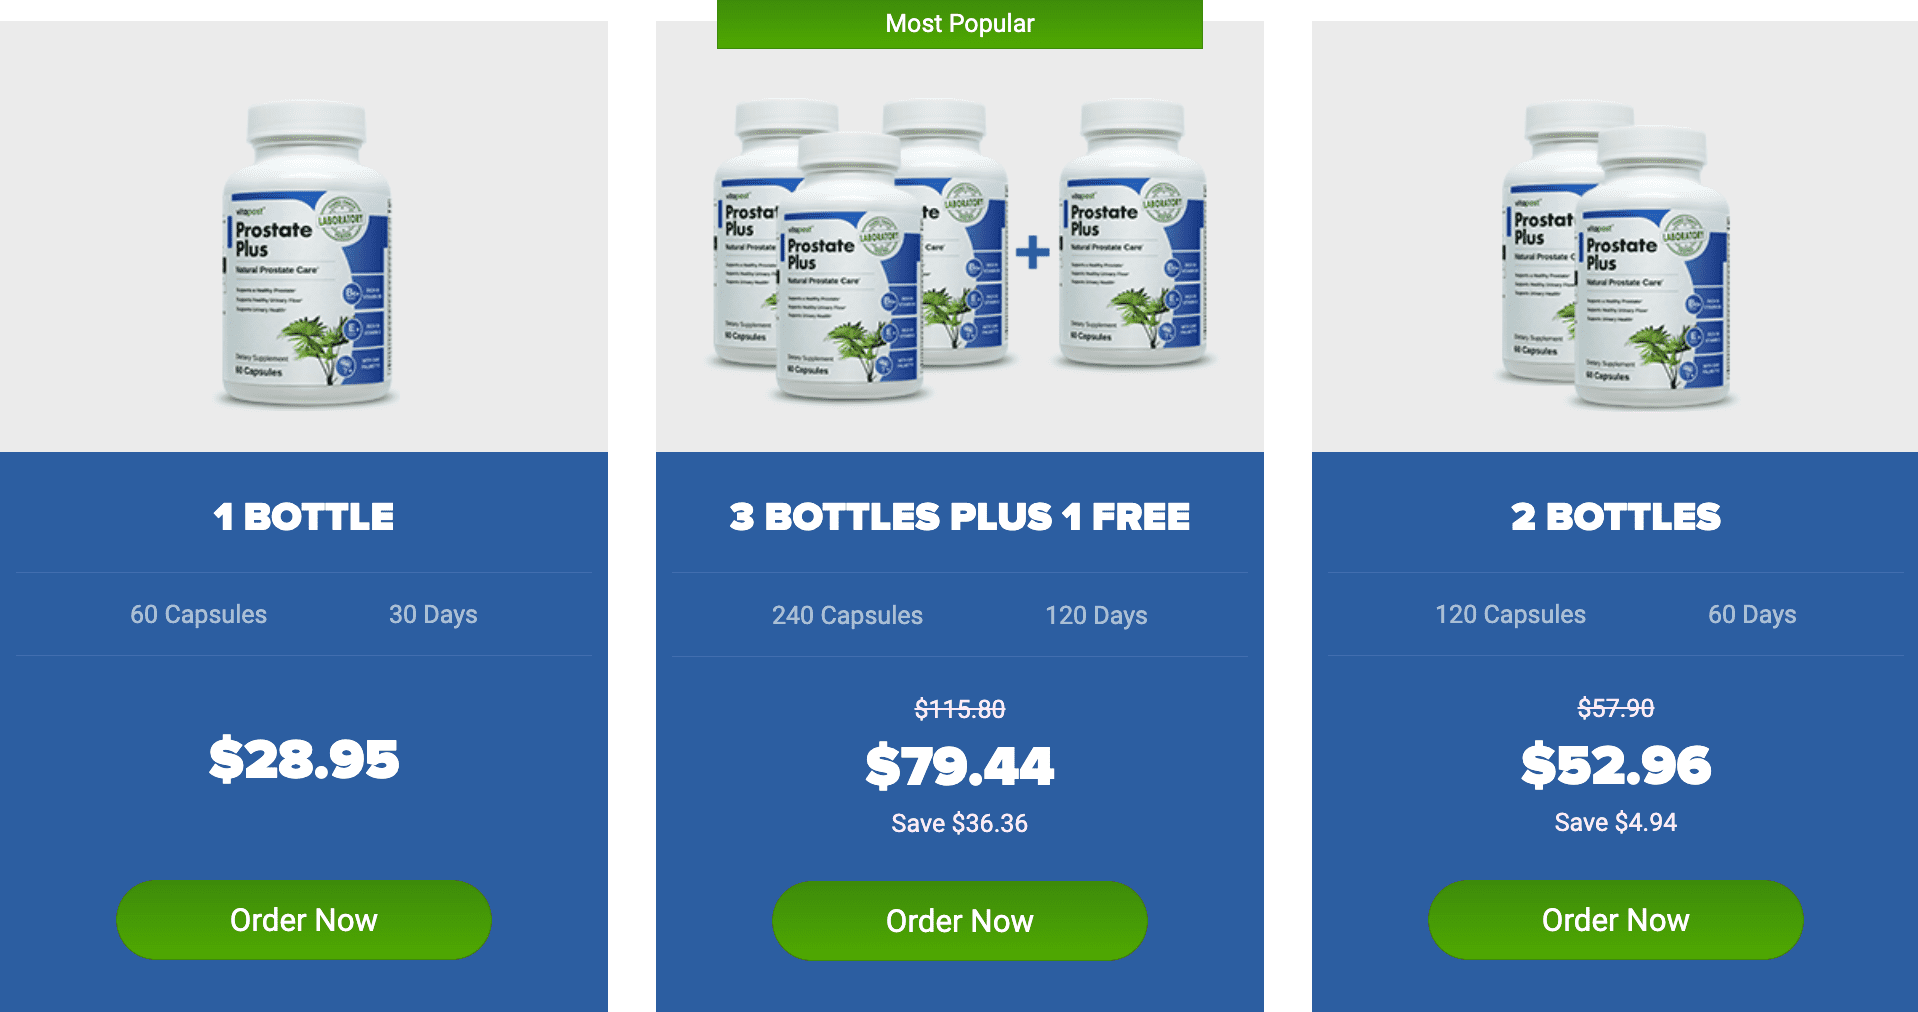This screenshot has height=1012, width=1918.
Task: Click the crossed-out $115.80 original price
Action: [x=960, y=709]
